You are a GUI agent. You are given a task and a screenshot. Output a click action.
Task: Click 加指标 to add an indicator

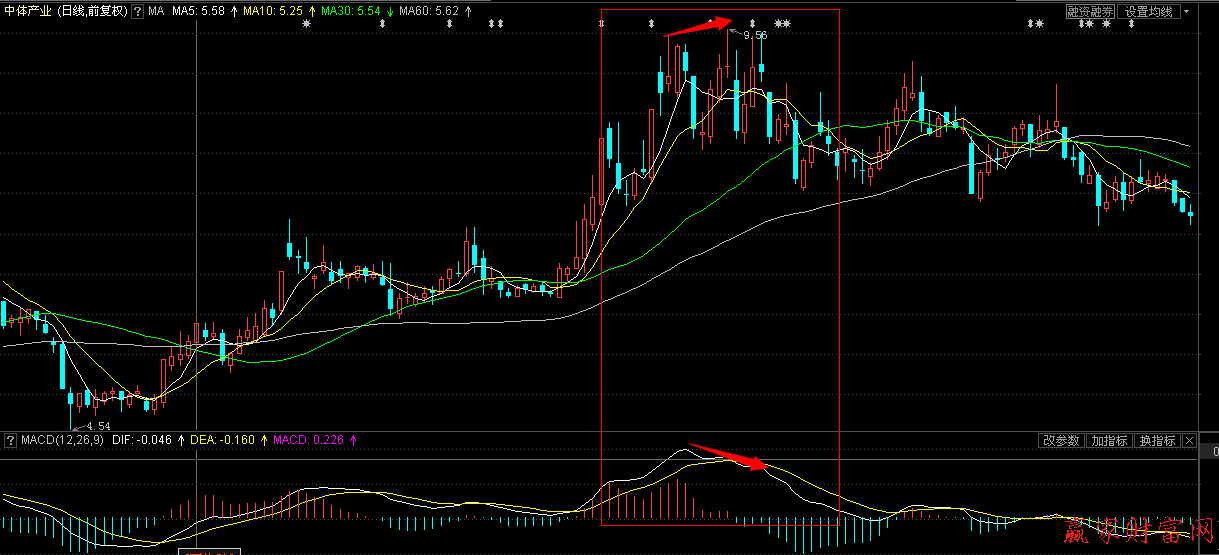point(1109,441)
